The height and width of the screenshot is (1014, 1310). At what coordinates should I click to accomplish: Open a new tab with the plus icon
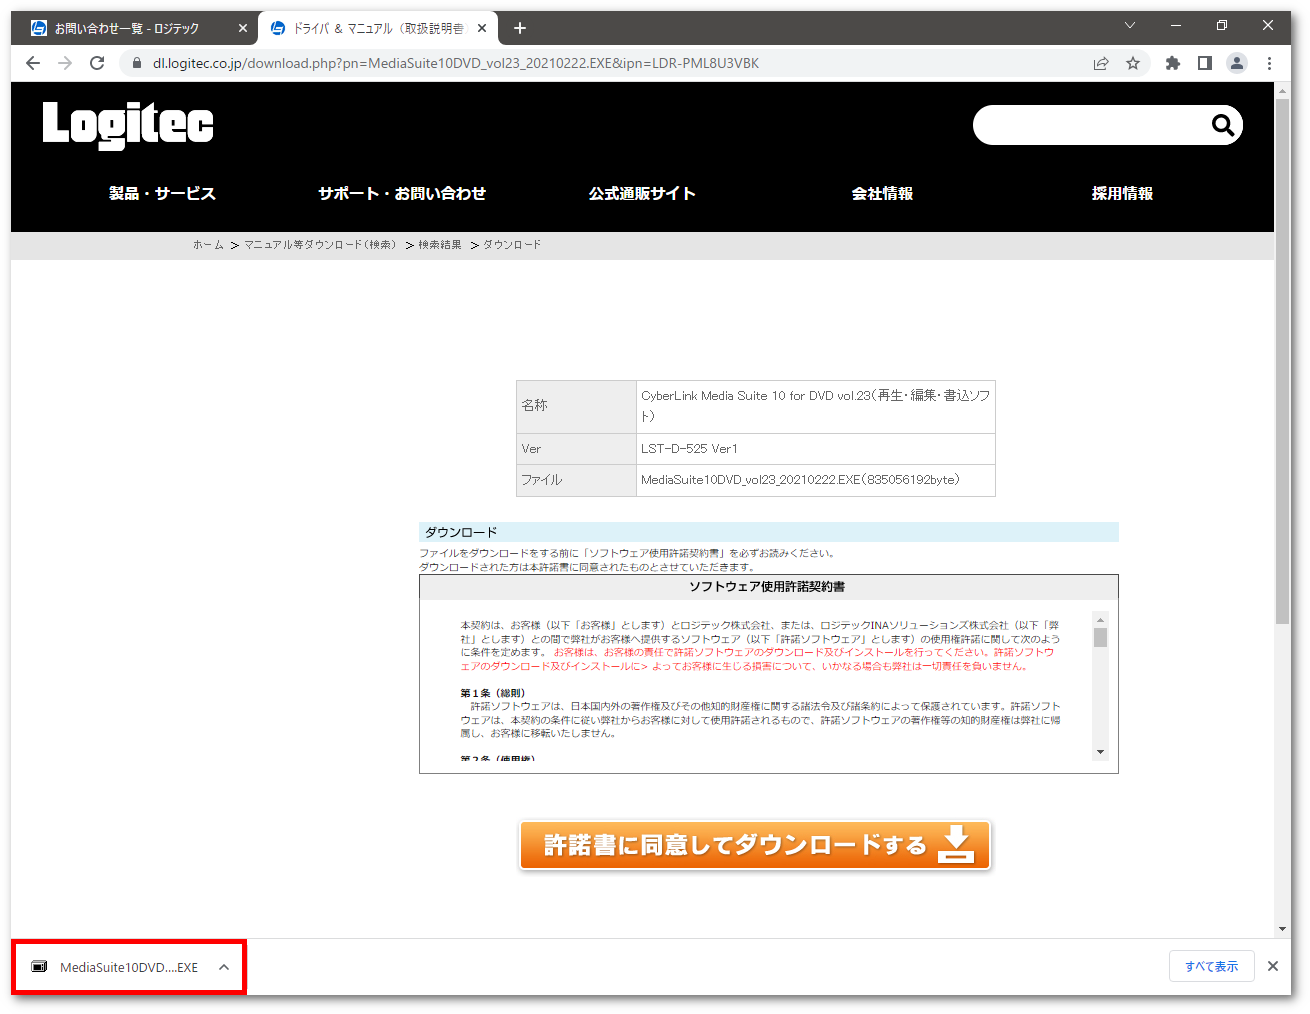[x=520, y=28]
